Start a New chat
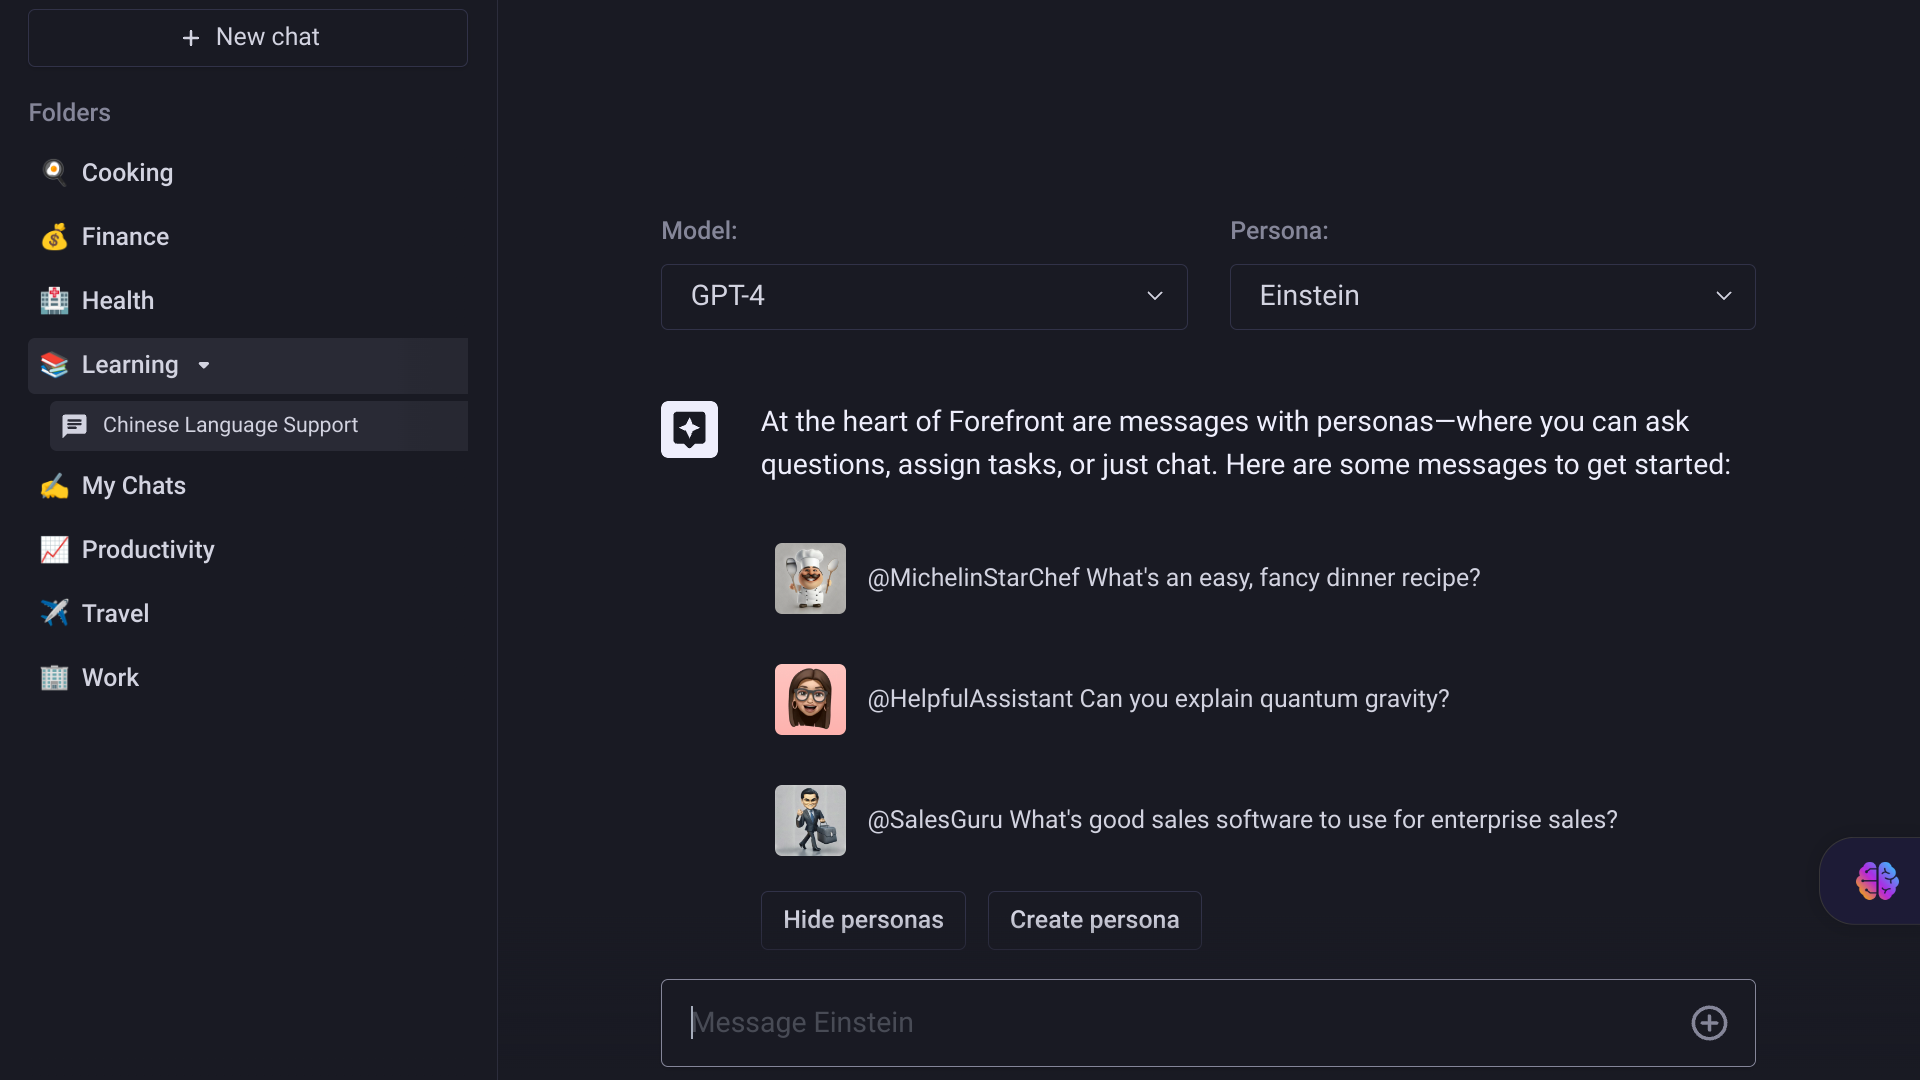The width and height of the screenshot is (1920, 1080). (x=248, y=38)
